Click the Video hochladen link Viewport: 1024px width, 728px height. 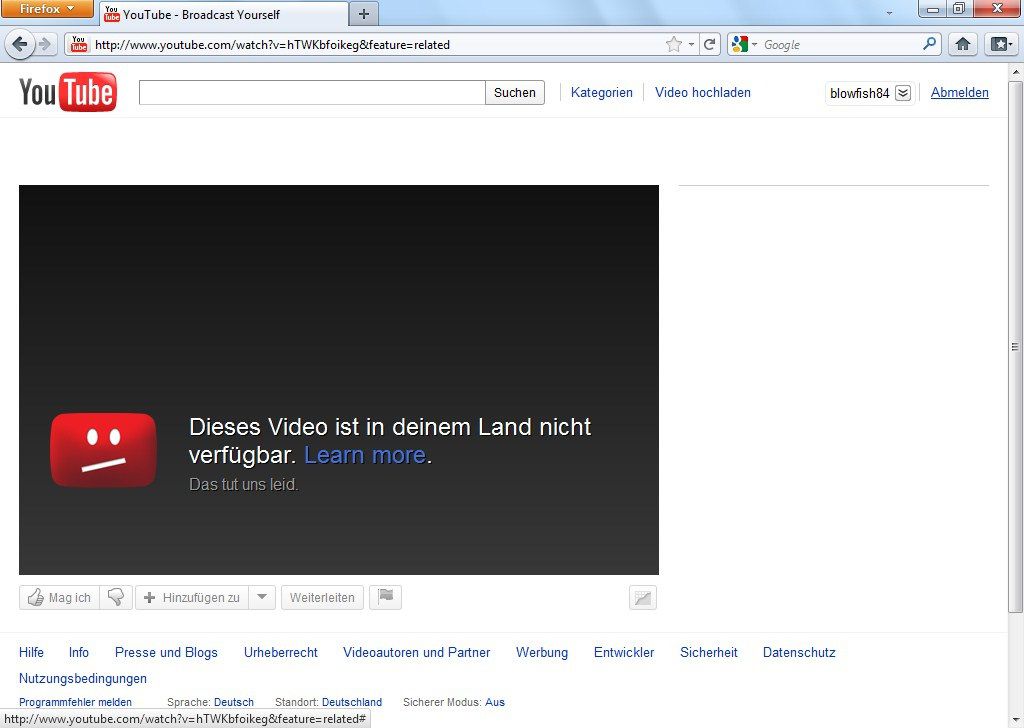point(702,92)
